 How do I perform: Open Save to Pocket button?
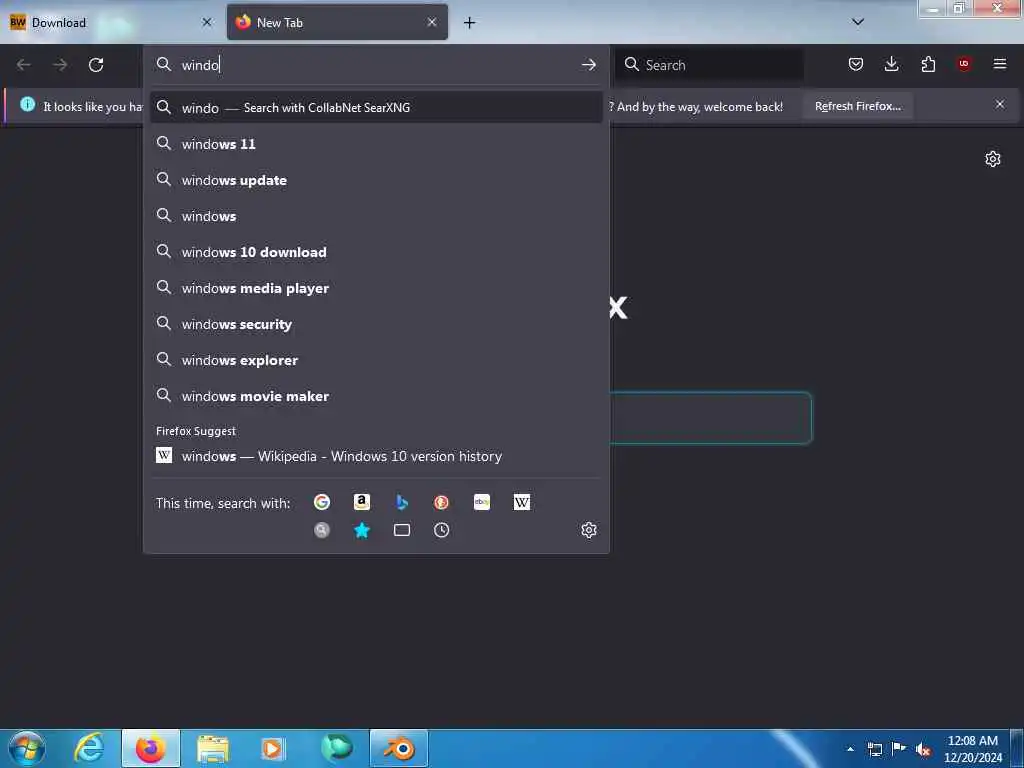856,64
